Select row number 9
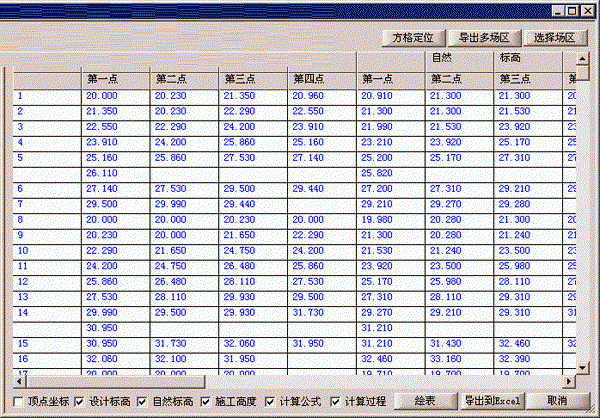This screenshot has width=600, height=418. [x=47, y=235]
